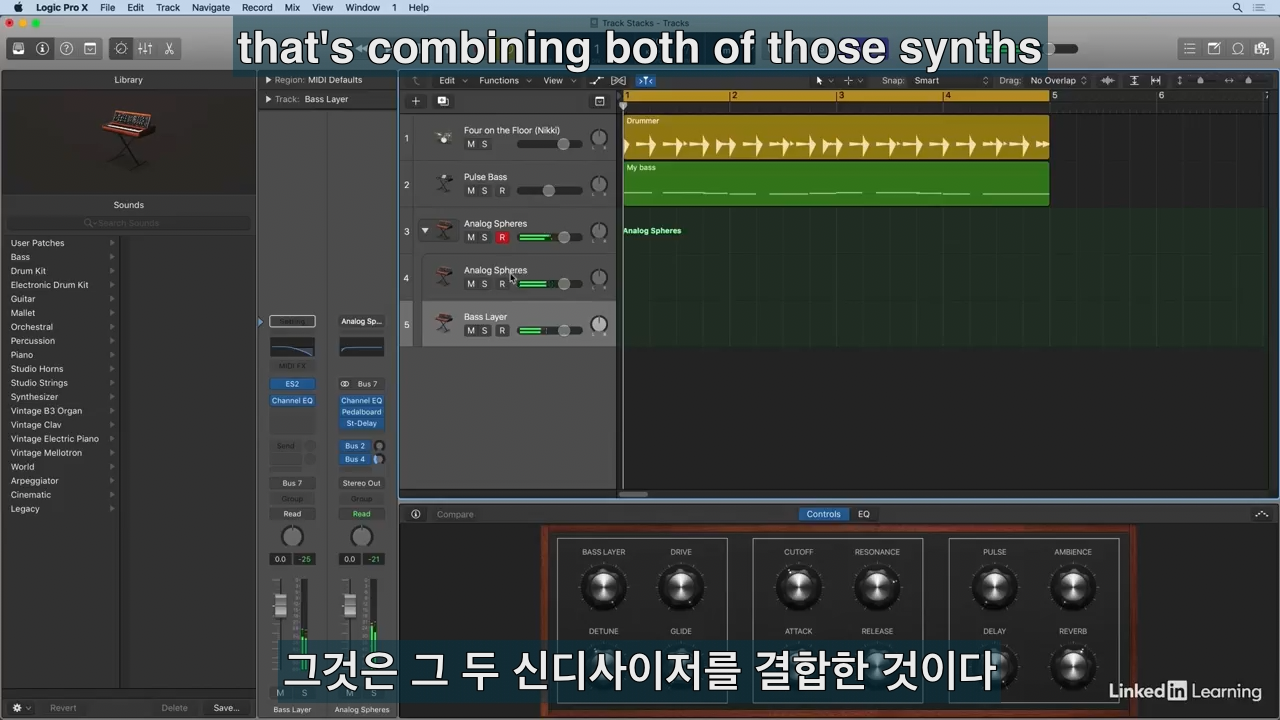Screen dimensions: 1280x720
Task: Click the horizontal auto zoom icon
Action: coord(1156,80)
